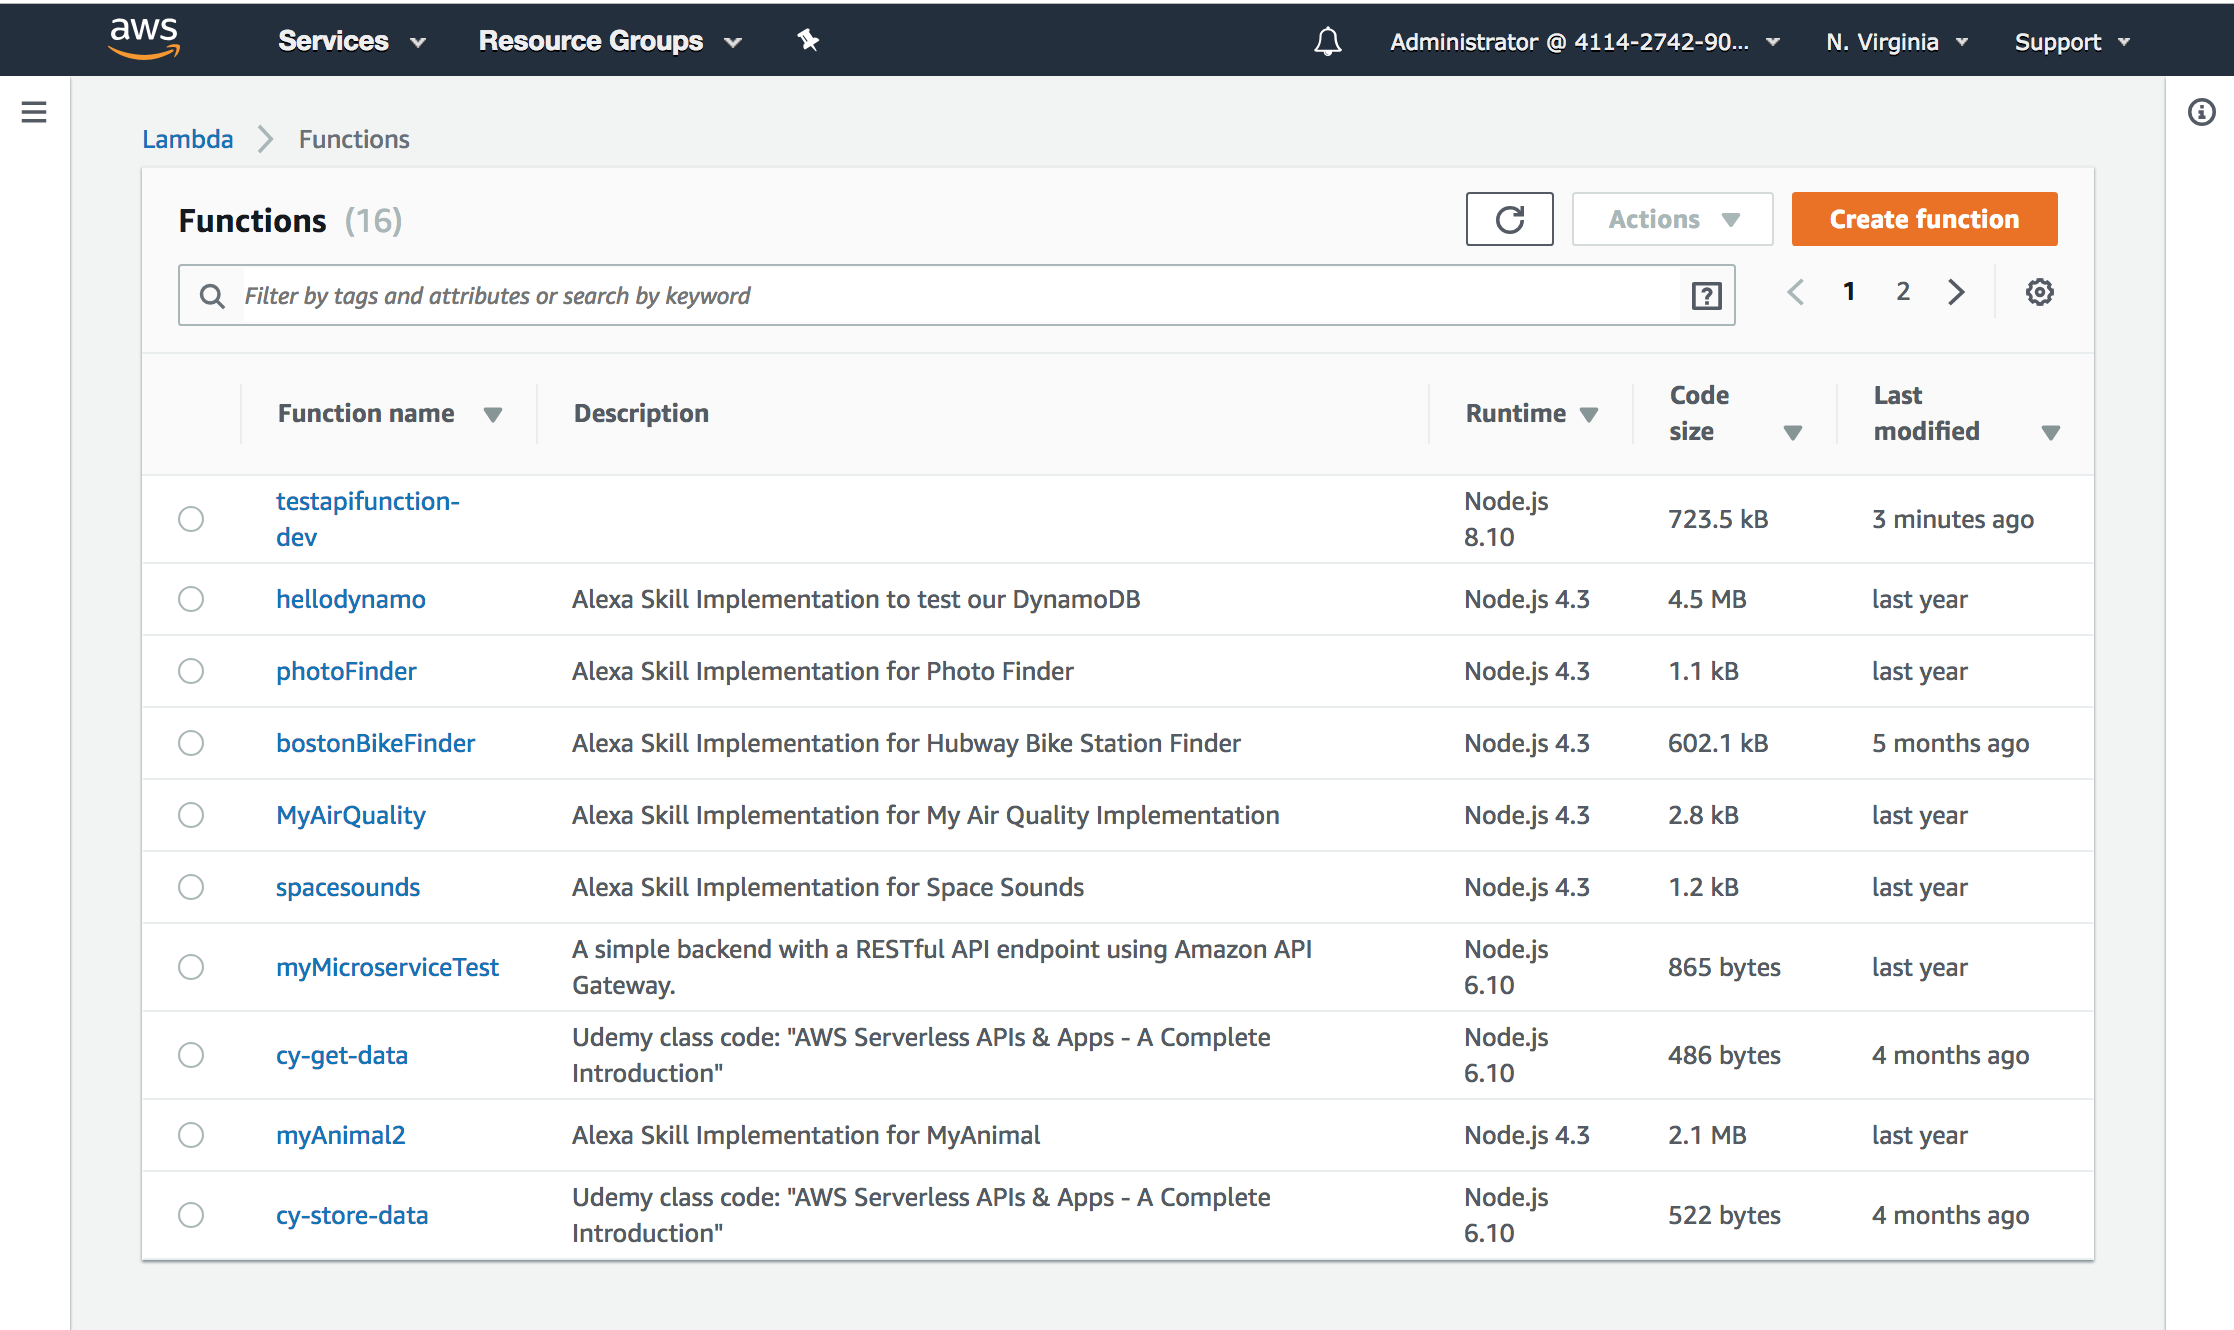Select the hellodynamo function radio button
The image size is (2234, 1330).
191,599
